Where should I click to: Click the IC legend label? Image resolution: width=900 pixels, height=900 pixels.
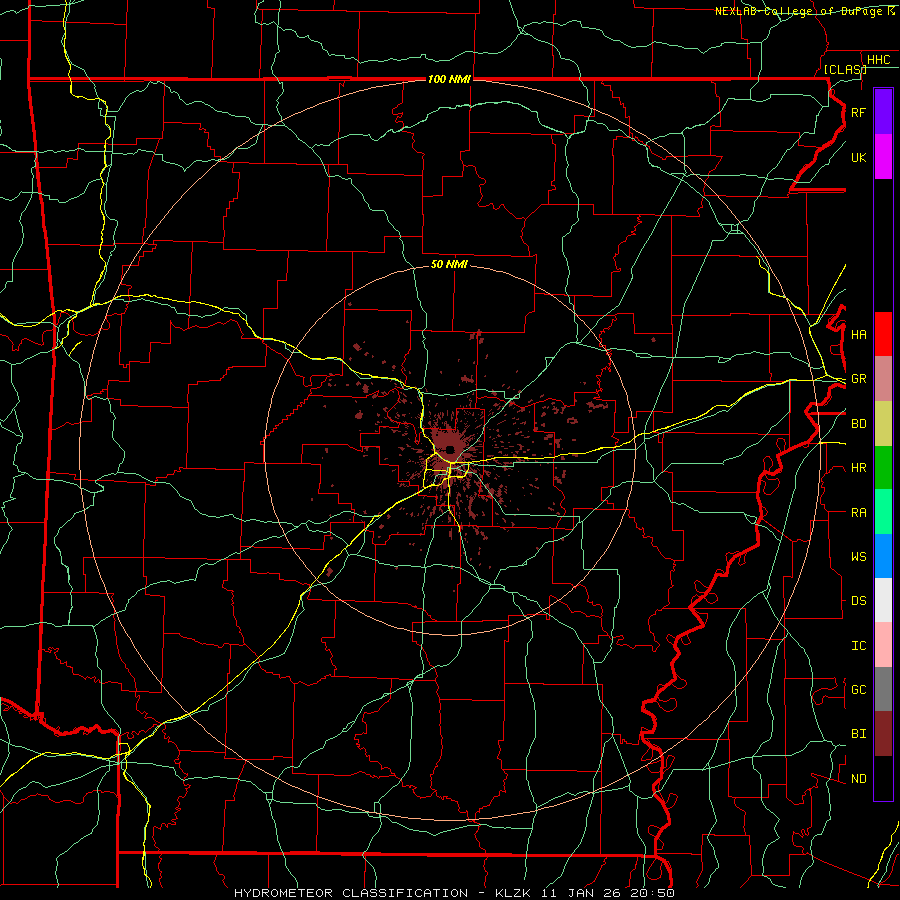(x=859, y=646)
